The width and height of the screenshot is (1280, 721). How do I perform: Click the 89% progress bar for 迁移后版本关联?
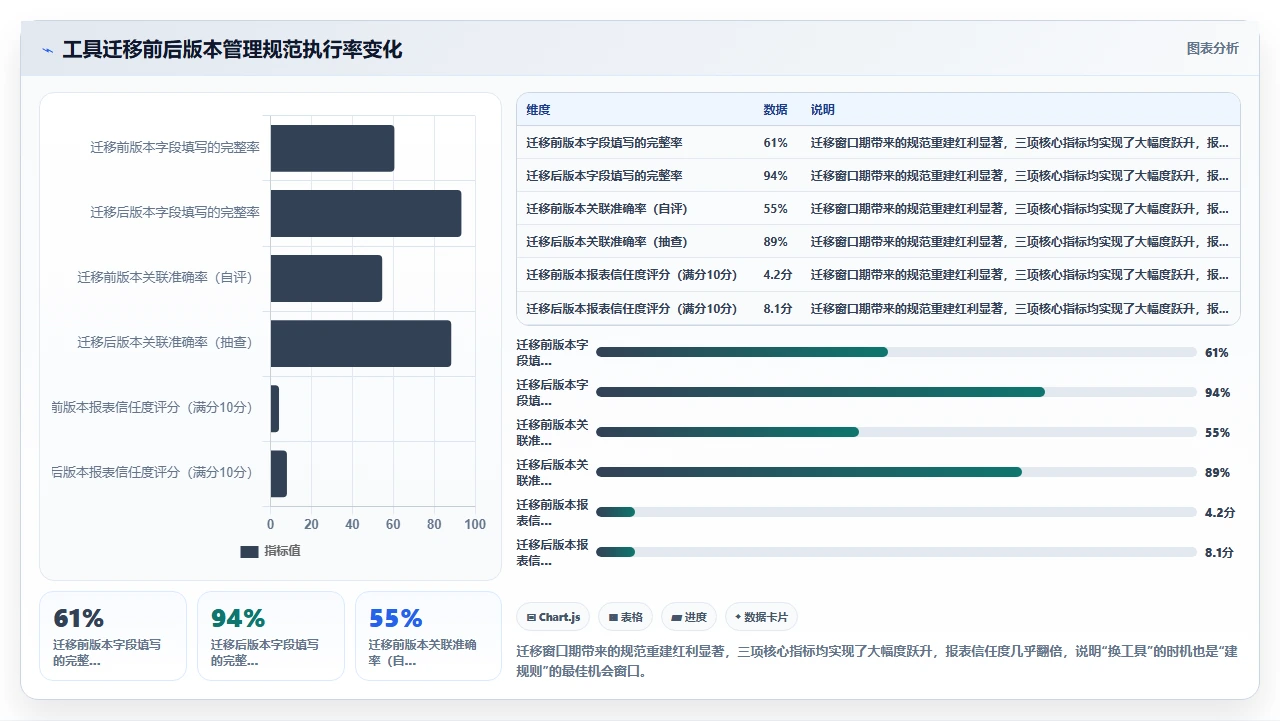coord(896,472)
